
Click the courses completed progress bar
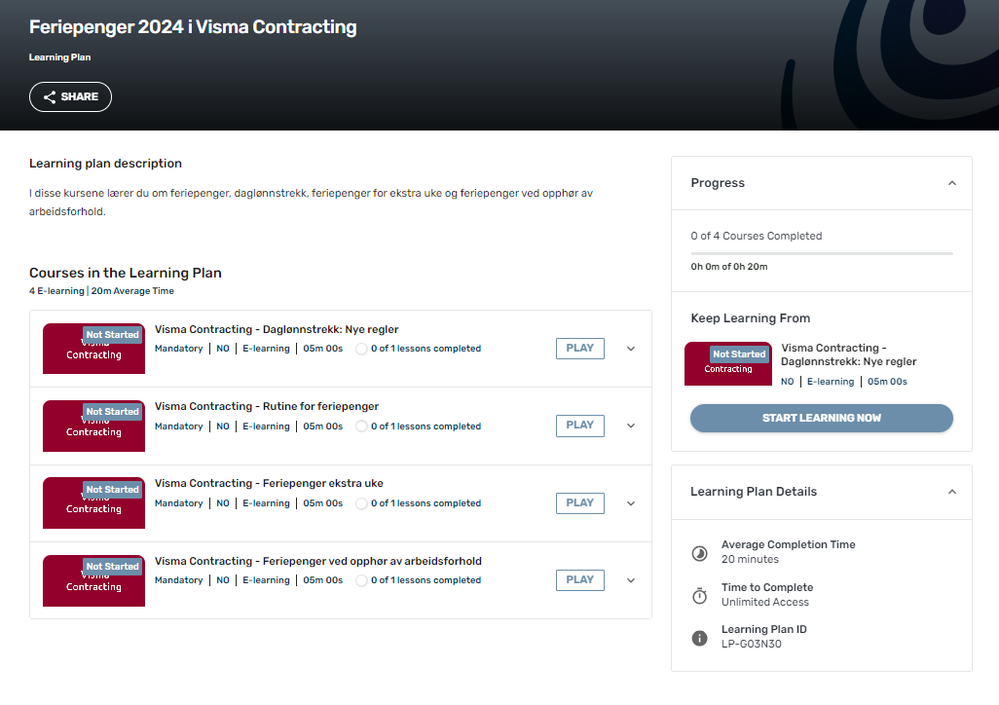(821, 254)
